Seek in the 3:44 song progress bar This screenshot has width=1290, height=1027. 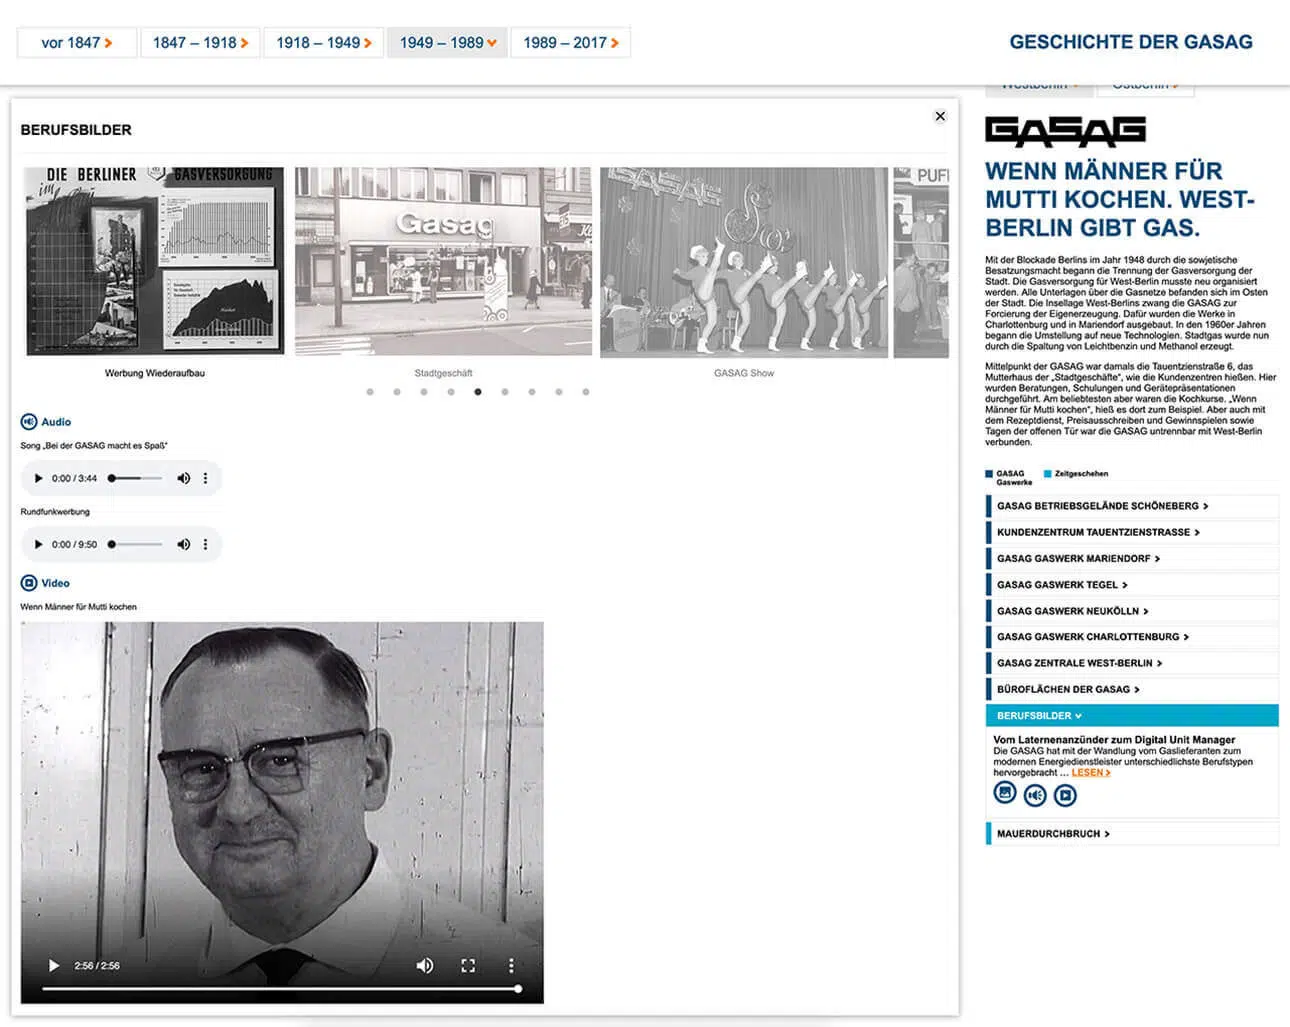coord(135,478)
